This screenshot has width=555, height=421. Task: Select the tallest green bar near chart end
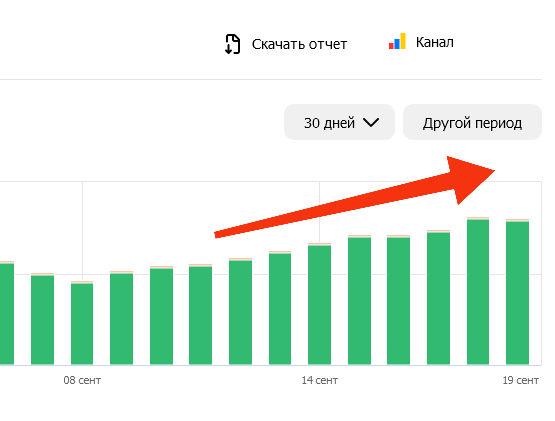[478, 291]
